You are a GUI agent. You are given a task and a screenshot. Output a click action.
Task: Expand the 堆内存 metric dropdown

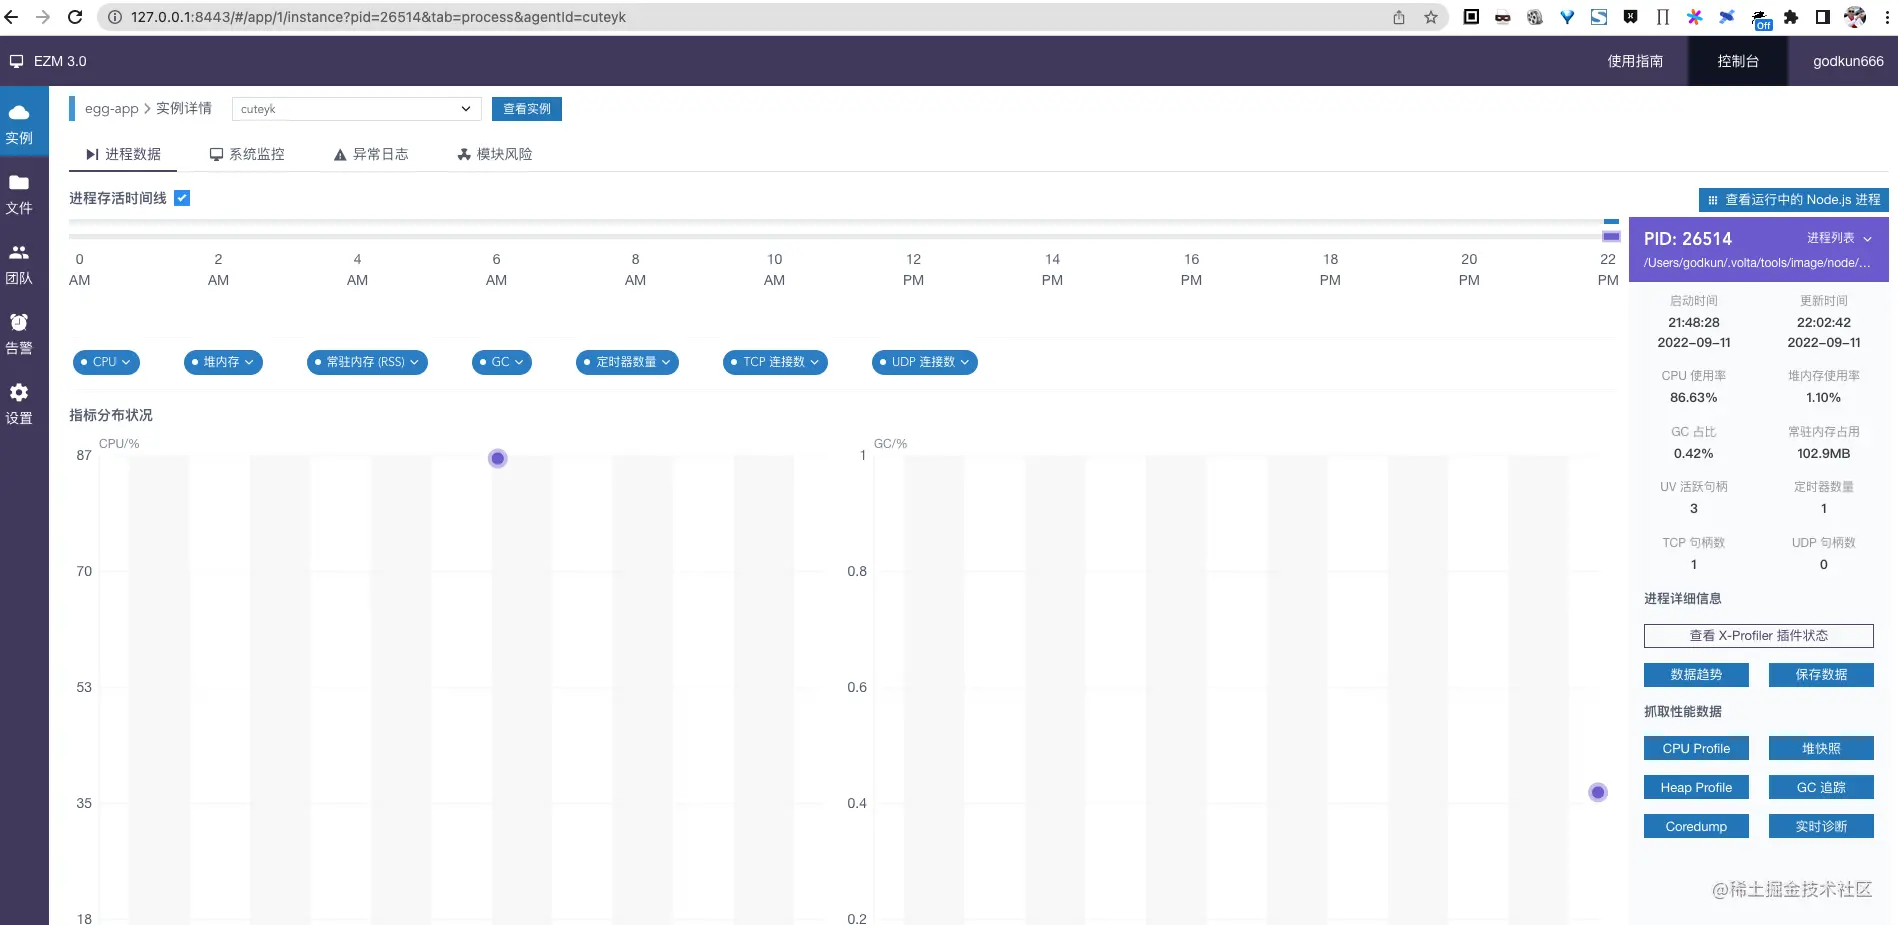pyautogui.click(x=223, y=362)
